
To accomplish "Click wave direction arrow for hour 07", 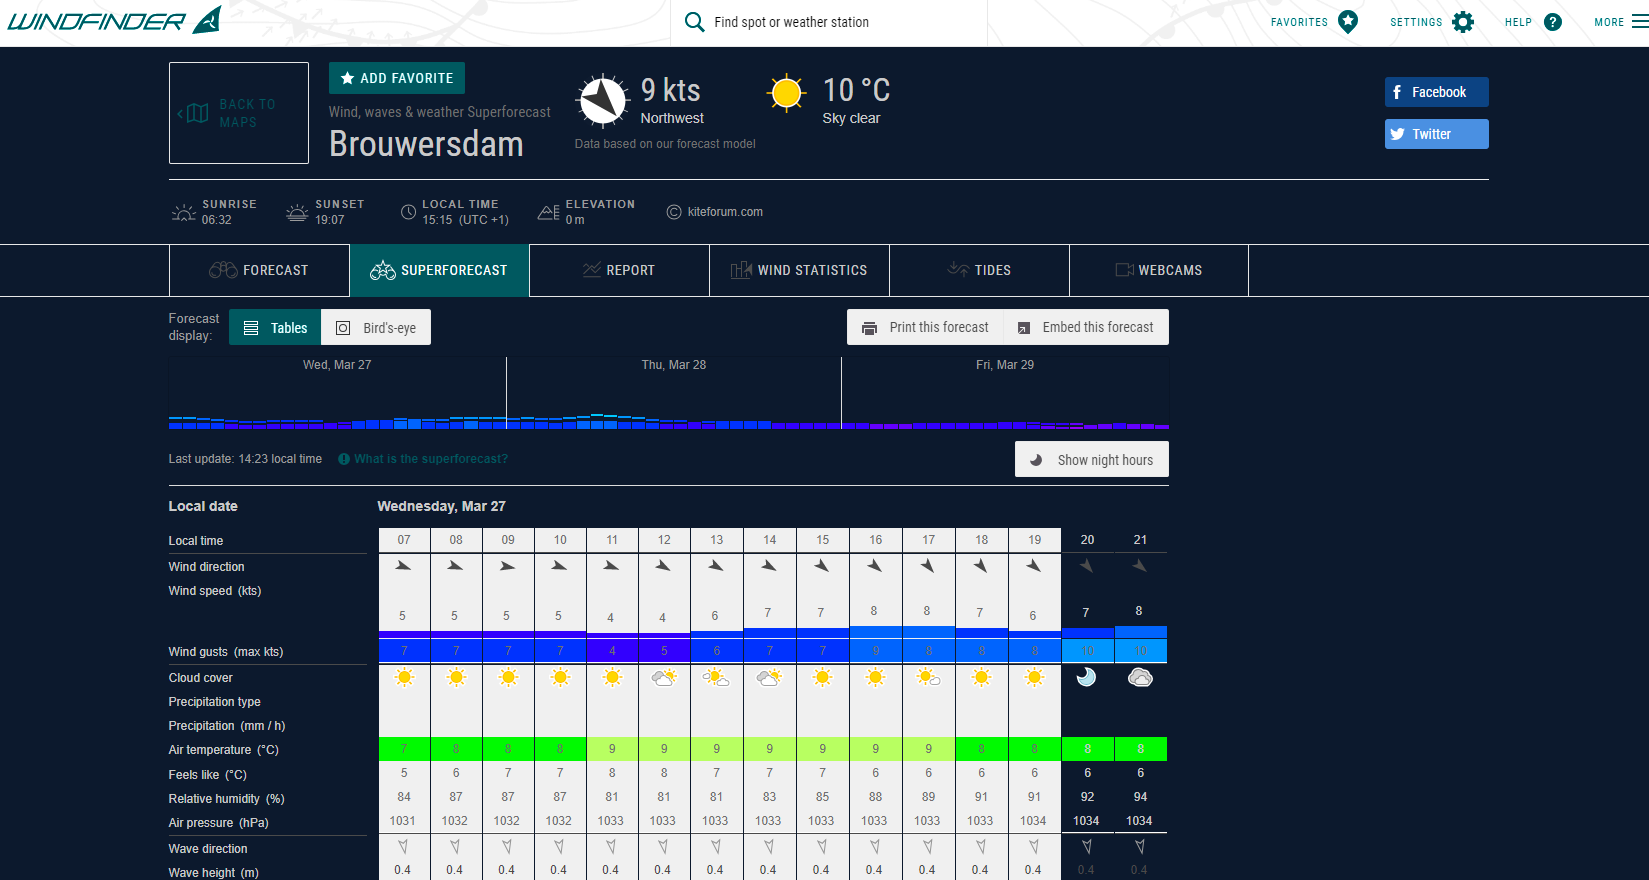I will [403, 847].
